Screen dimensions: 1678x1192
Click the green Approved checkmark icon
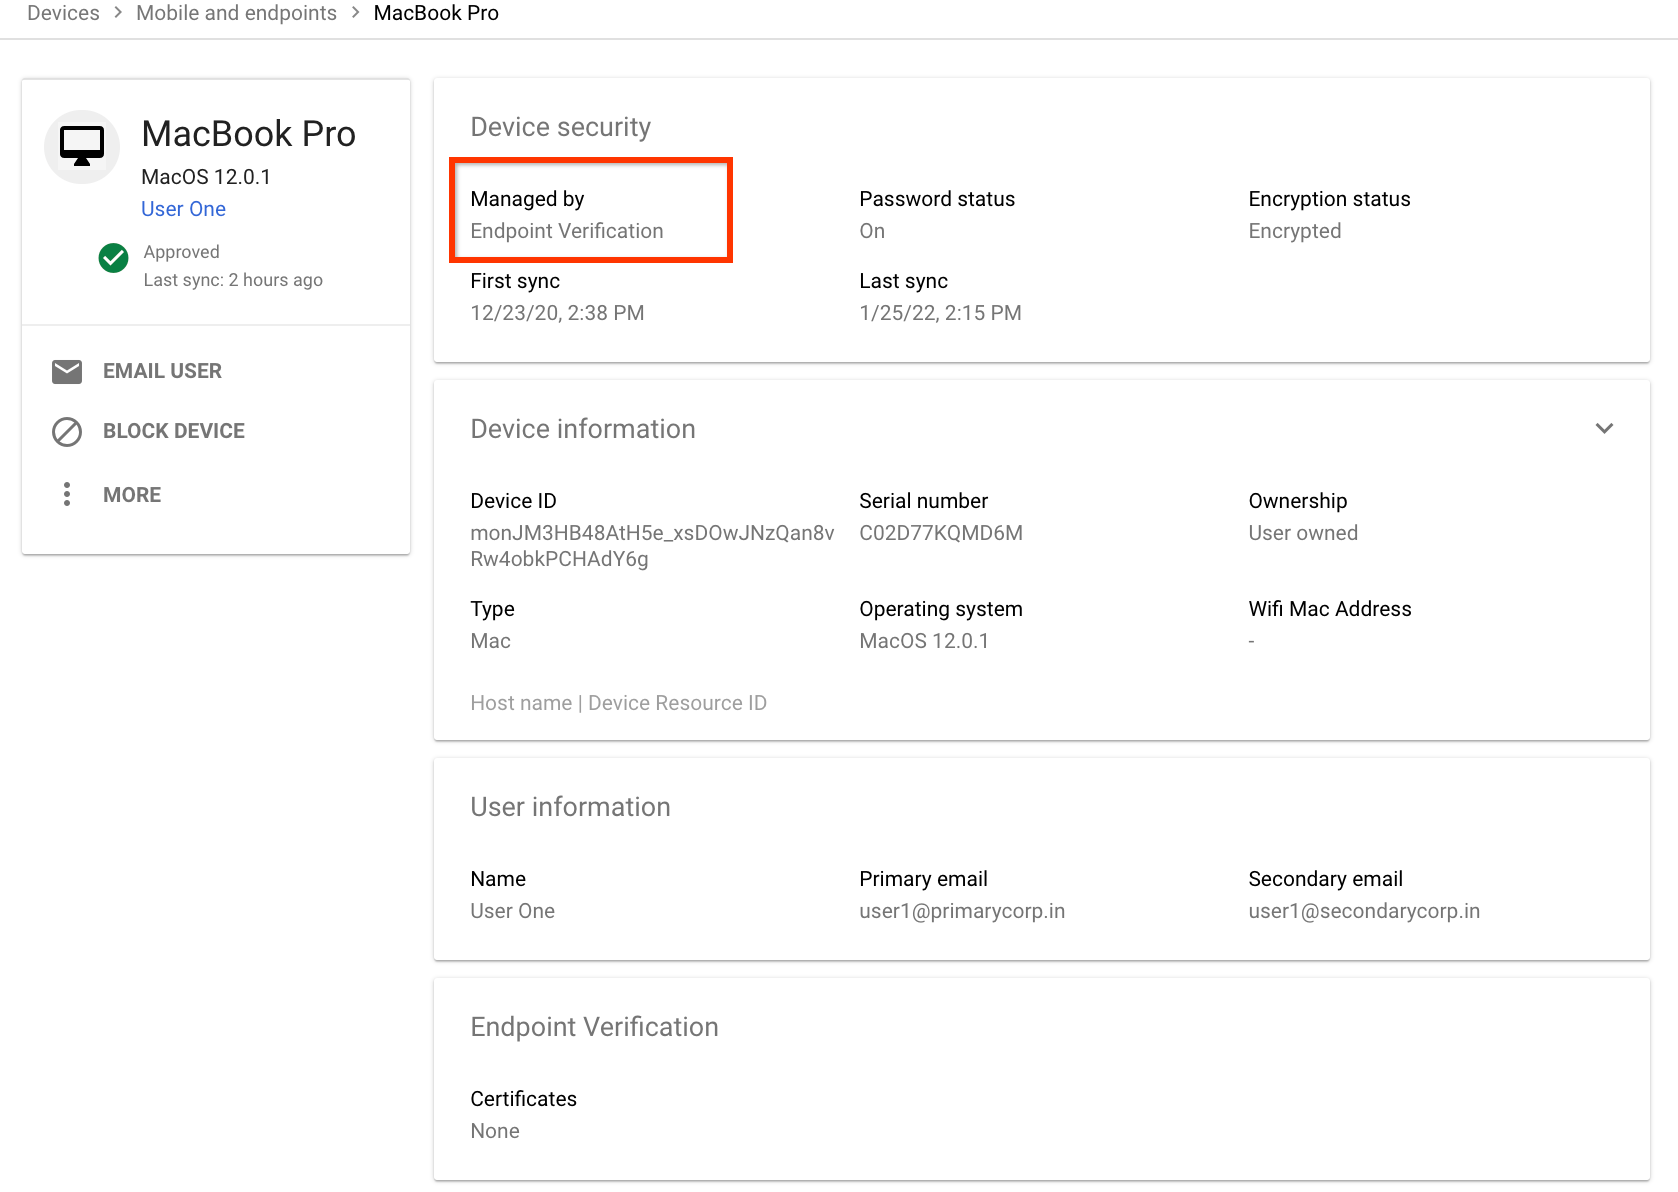[x=114, y=258]
